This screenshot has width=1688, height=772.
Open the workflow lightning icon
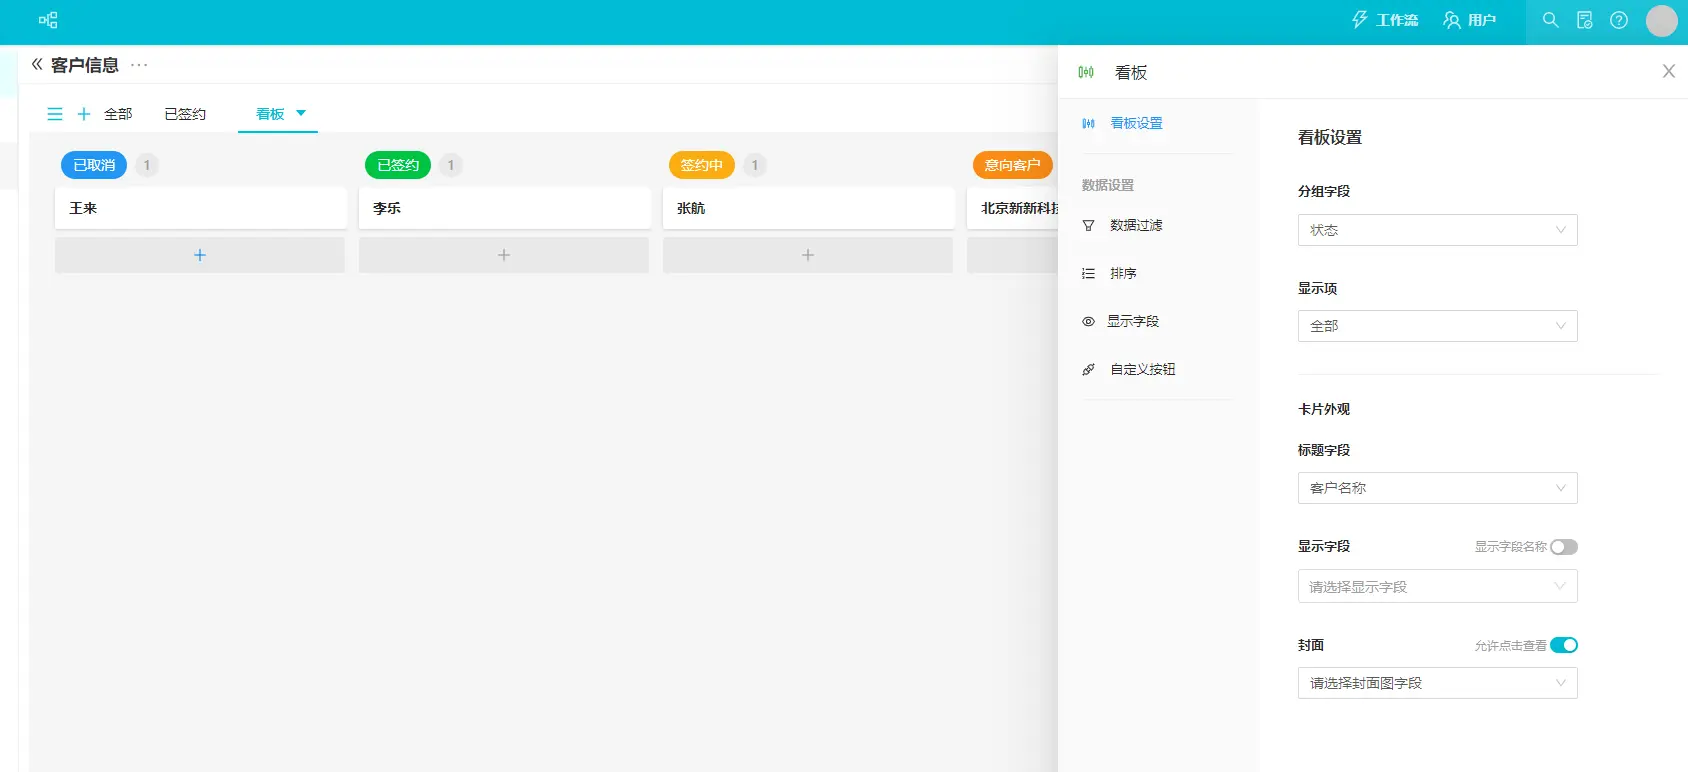(x=1360, y=20)
